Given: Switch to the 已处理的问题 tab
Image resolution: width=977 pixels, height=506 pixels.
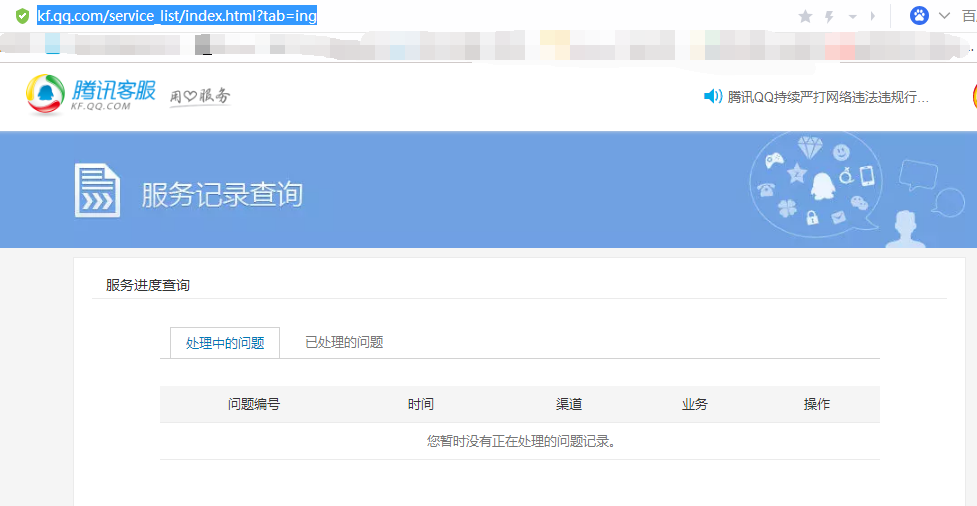Looking at the screenshot, I should tap(344, 342).
